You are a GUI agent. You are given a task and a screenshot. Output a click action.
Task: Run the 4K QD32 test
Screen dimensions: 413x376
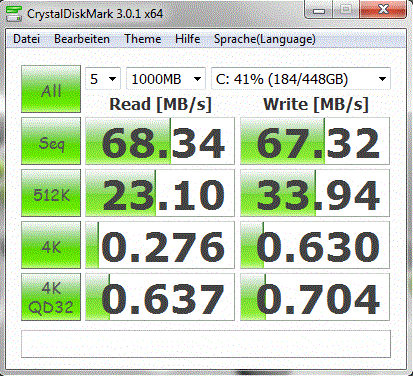coord(51,297)
